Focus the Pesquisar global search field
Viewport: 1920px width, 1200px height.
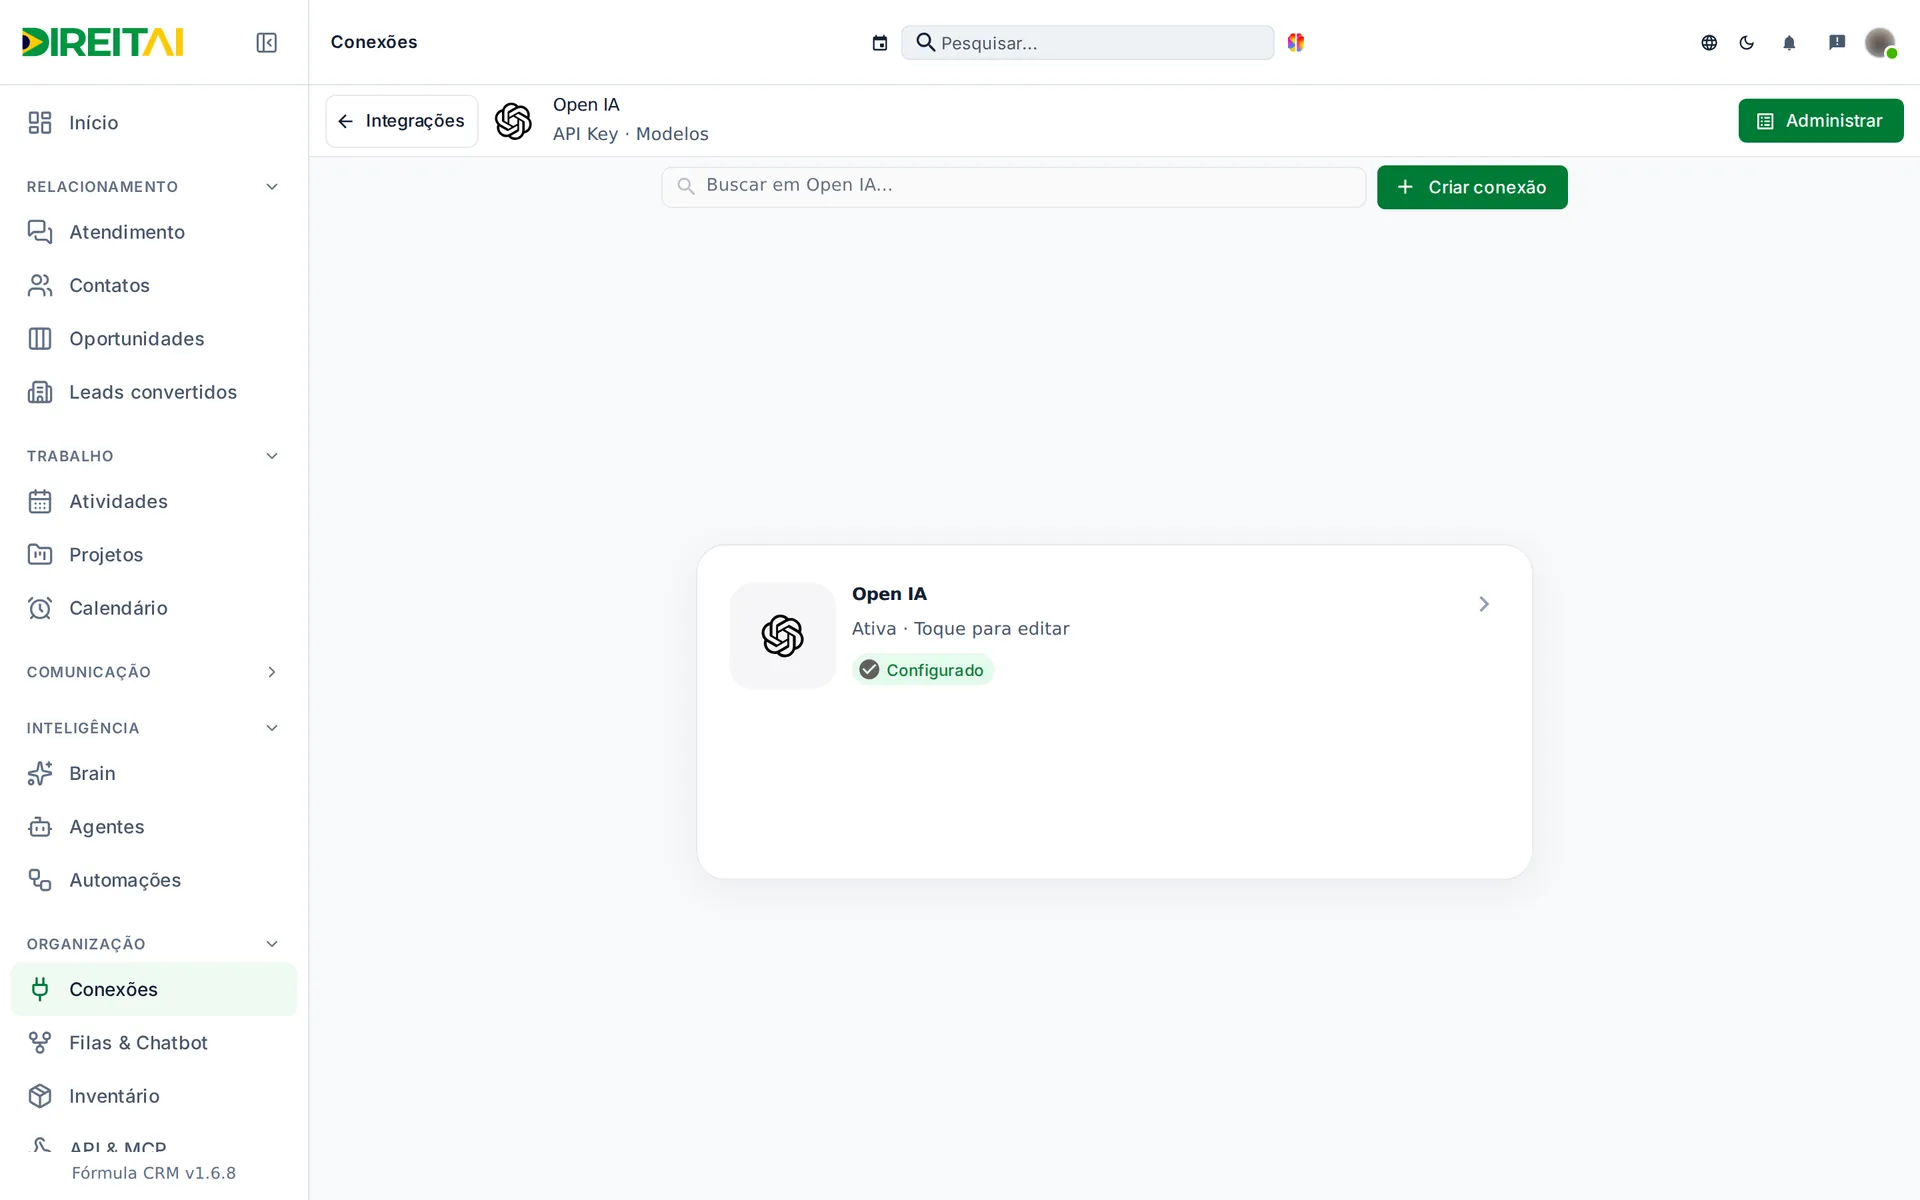tap(1088, 43)
